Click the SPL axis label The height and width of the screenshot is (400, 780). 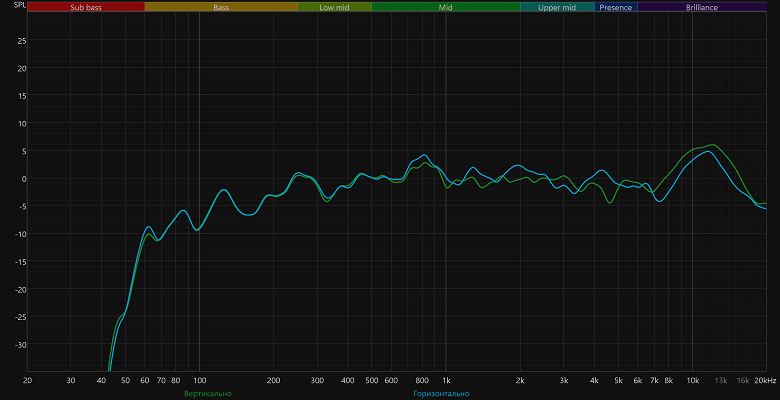[x=20, y=5]
